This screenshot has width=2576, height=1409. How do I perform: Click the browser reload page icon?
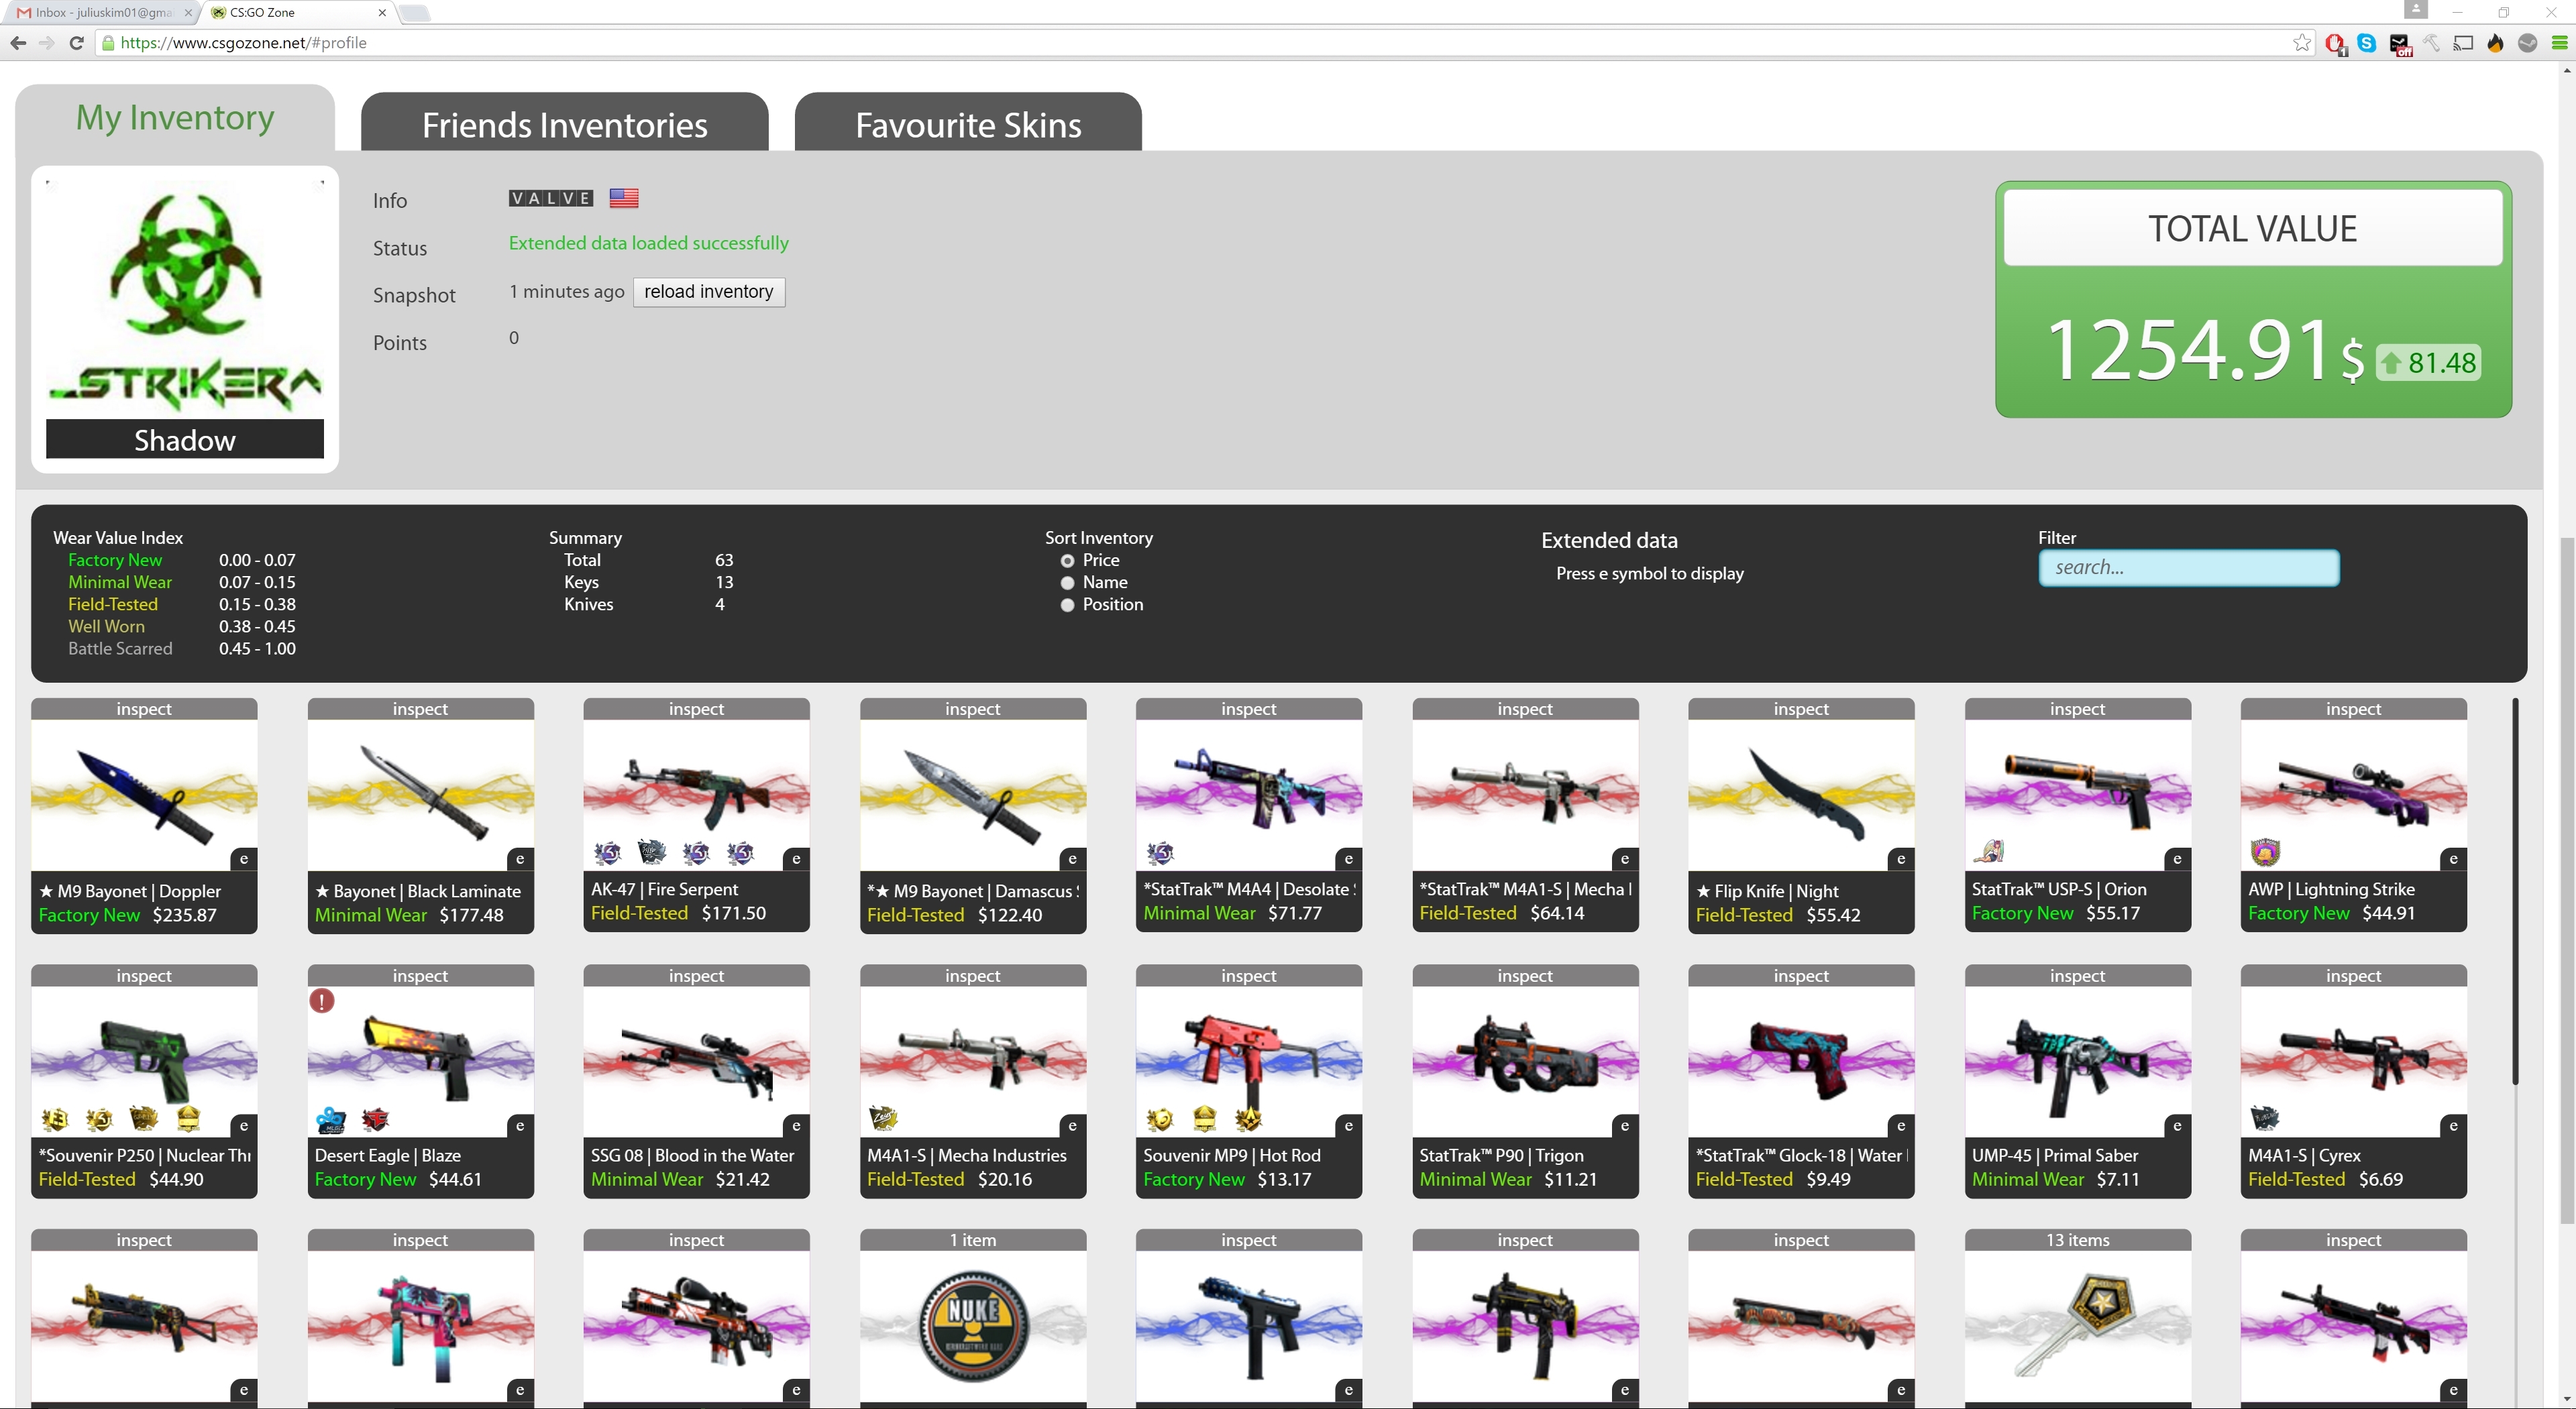(x=76, y=43)
